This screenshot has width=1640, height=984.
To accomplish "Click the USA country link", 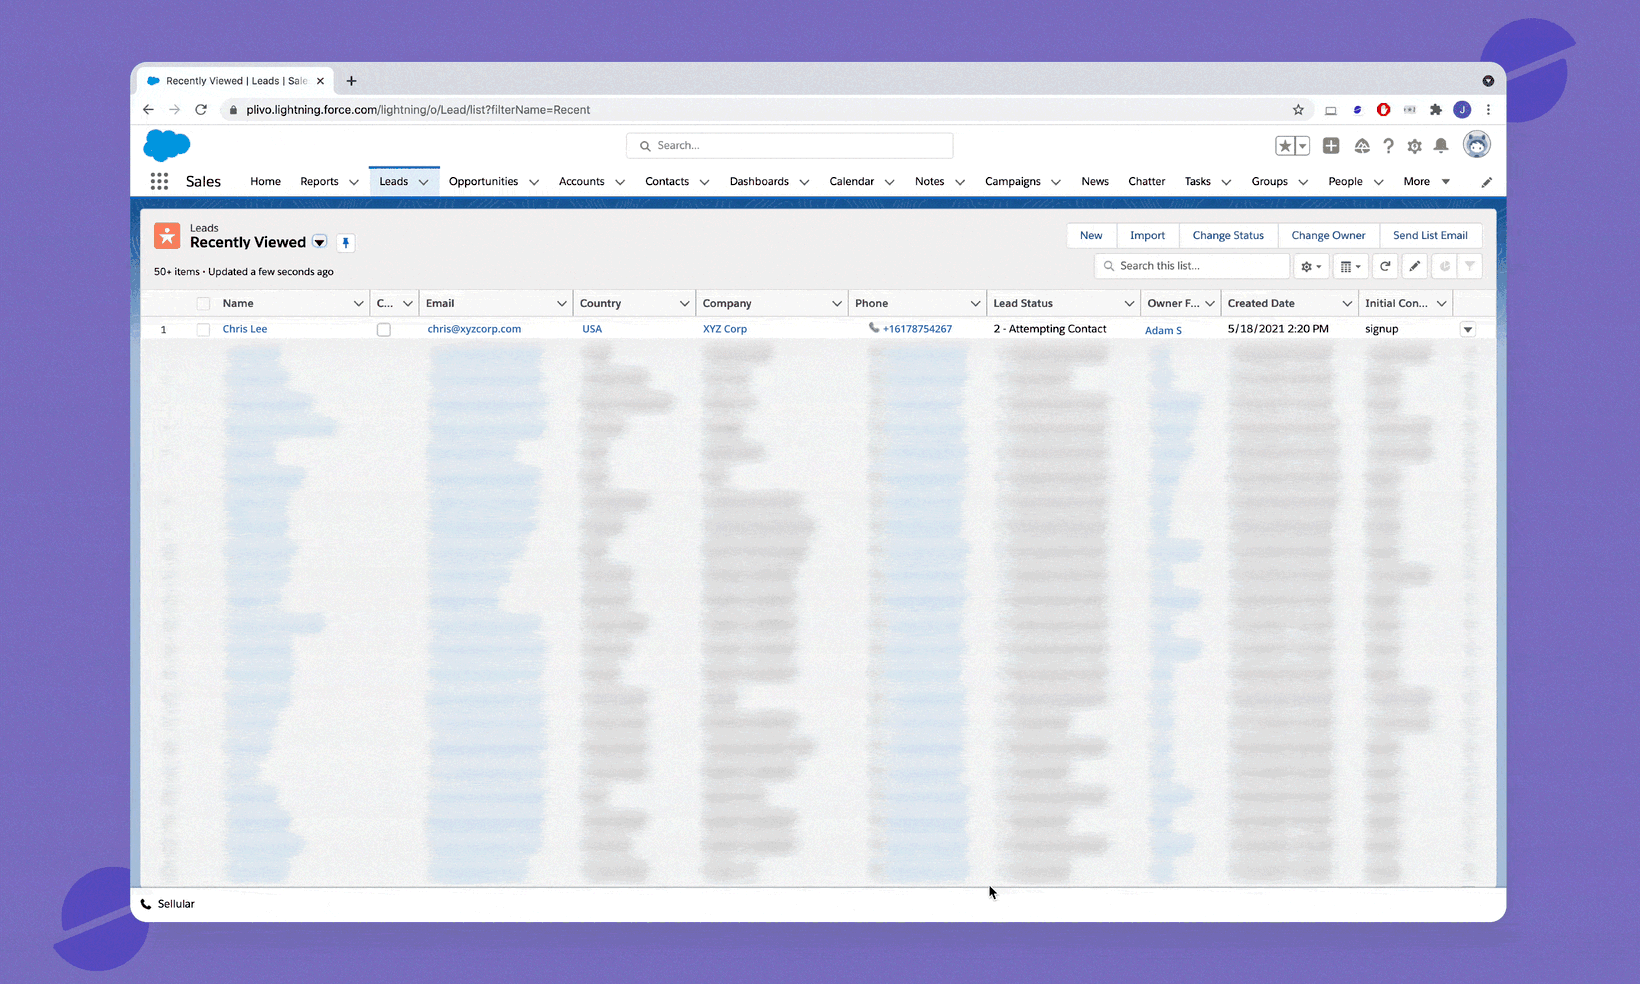I will (592, 329).
